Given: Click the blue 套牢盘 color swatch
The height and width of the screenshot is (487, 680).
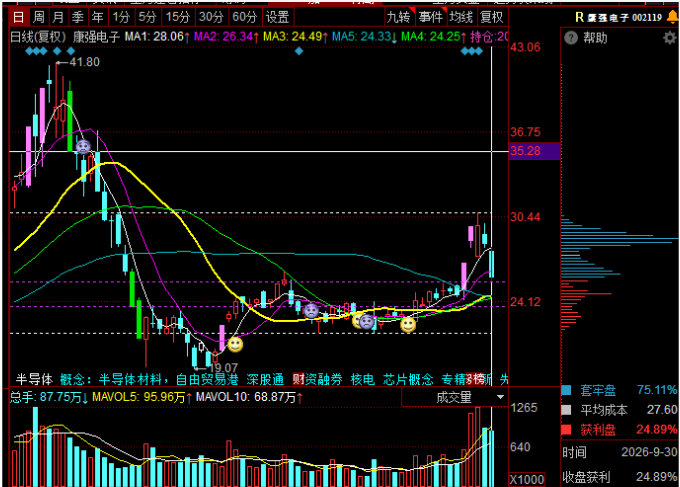Looking at the screenshot, I should pyautogui.click(x=566, y=390).
